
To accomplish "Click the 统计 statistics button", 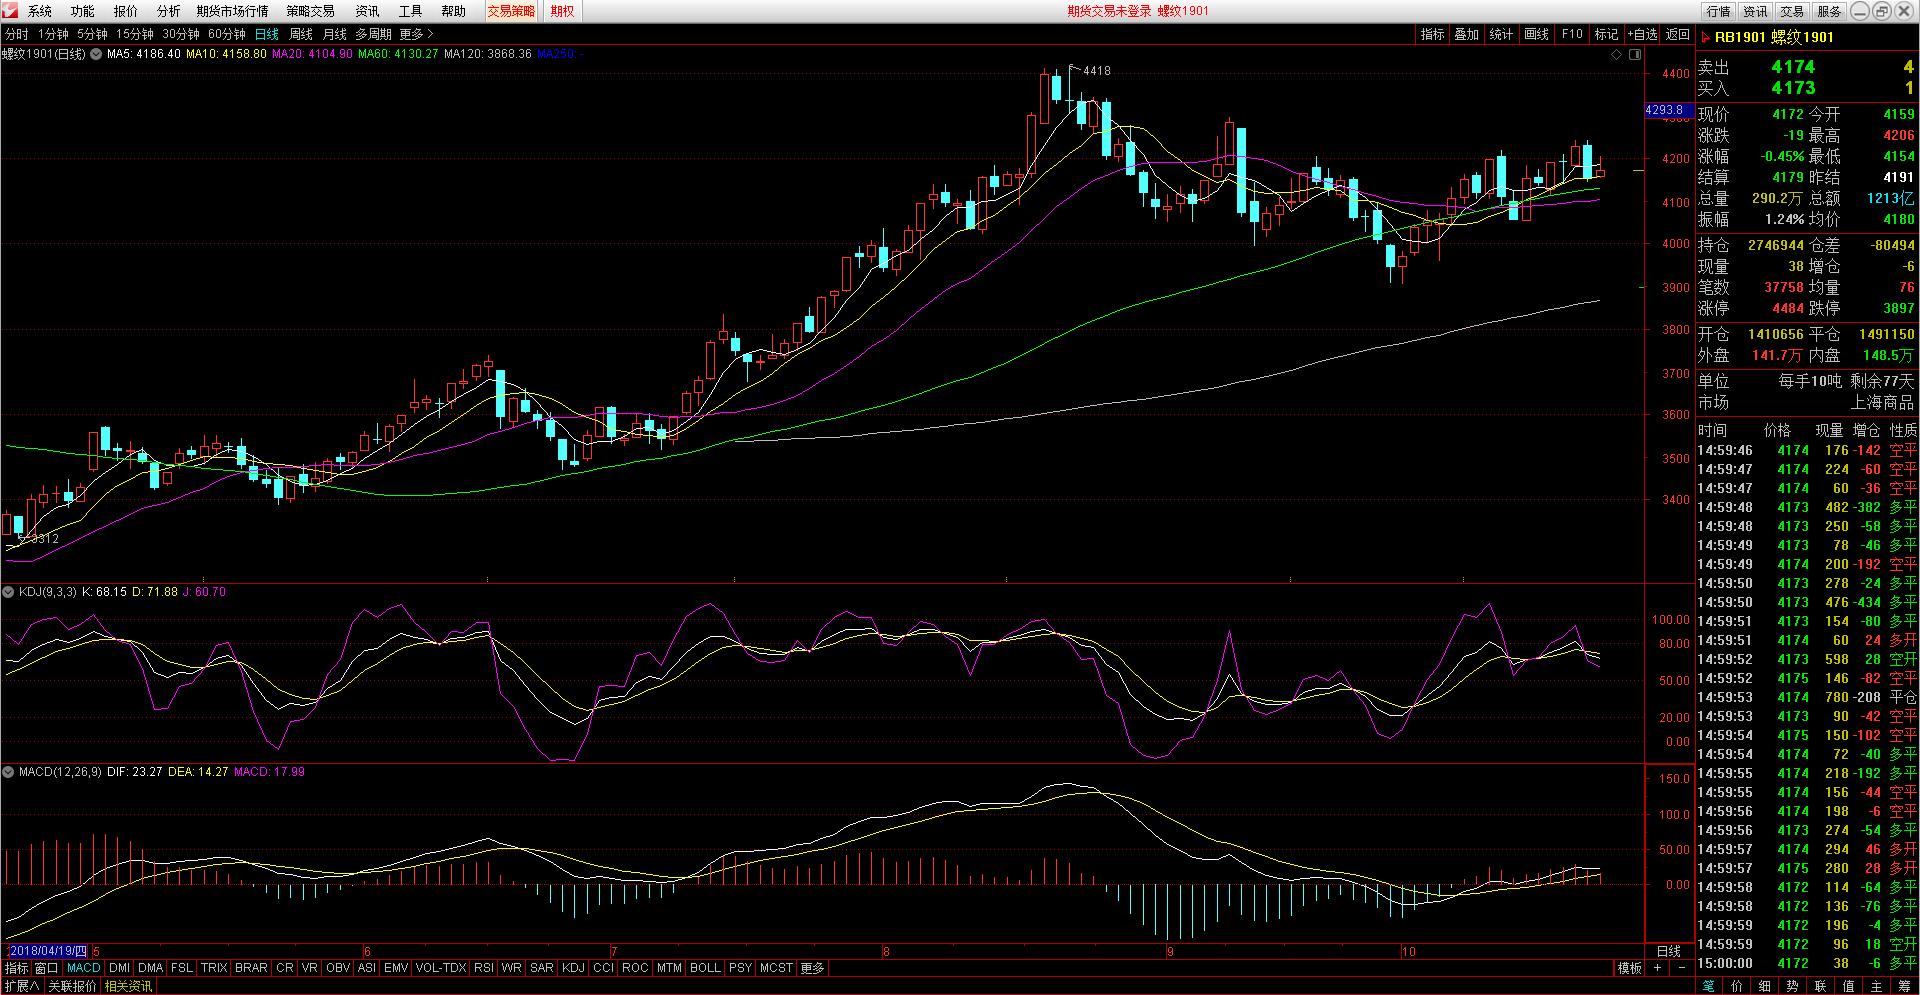I will [1501, 34].
